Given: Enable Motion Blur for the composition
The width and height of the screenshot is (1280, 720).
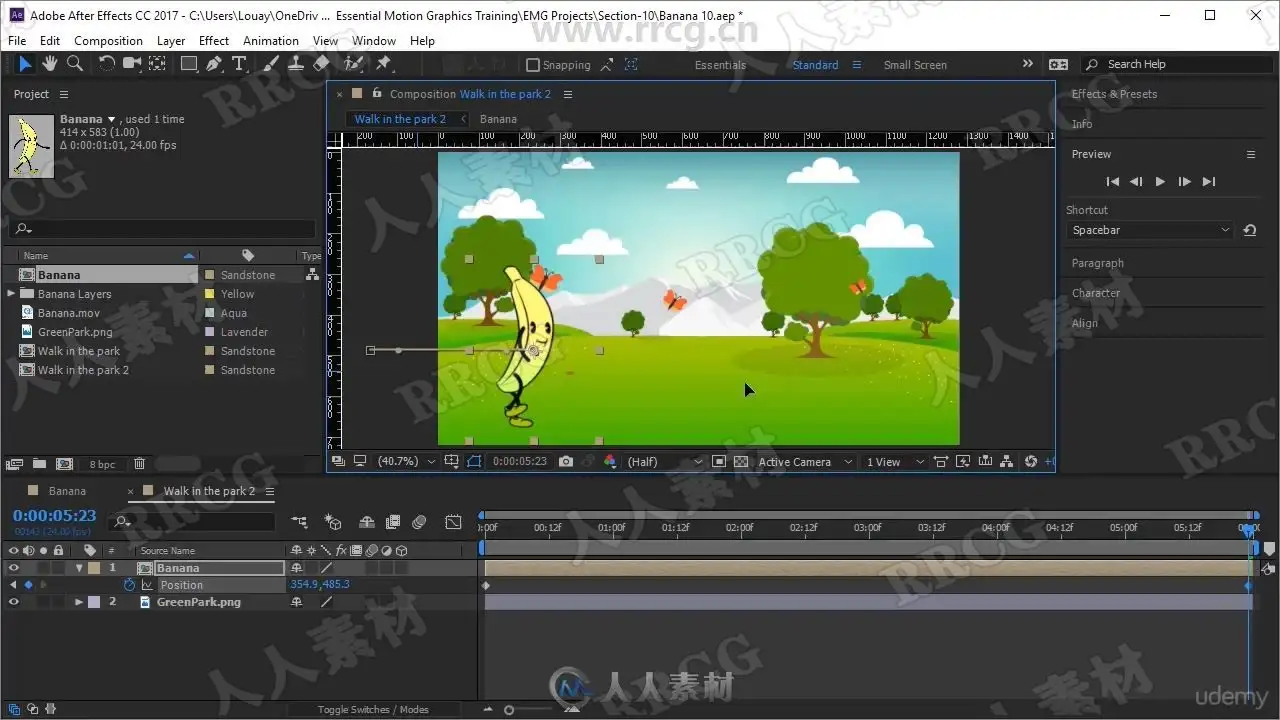Looking at the screenshot, I should point(419,522).
